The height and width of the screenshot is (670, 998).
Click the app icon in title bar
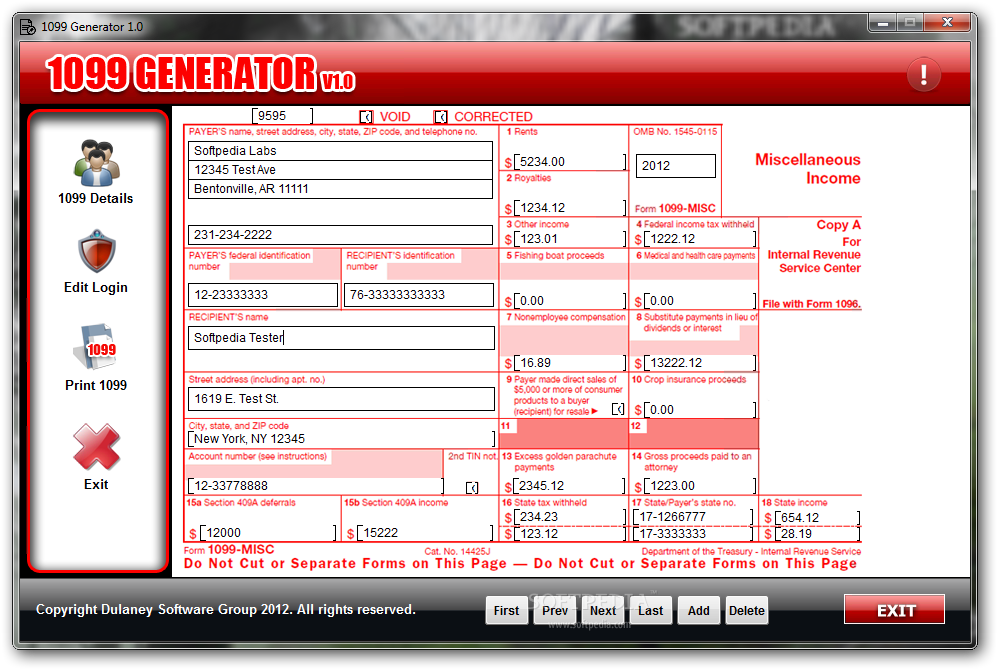tap(27, 27)
